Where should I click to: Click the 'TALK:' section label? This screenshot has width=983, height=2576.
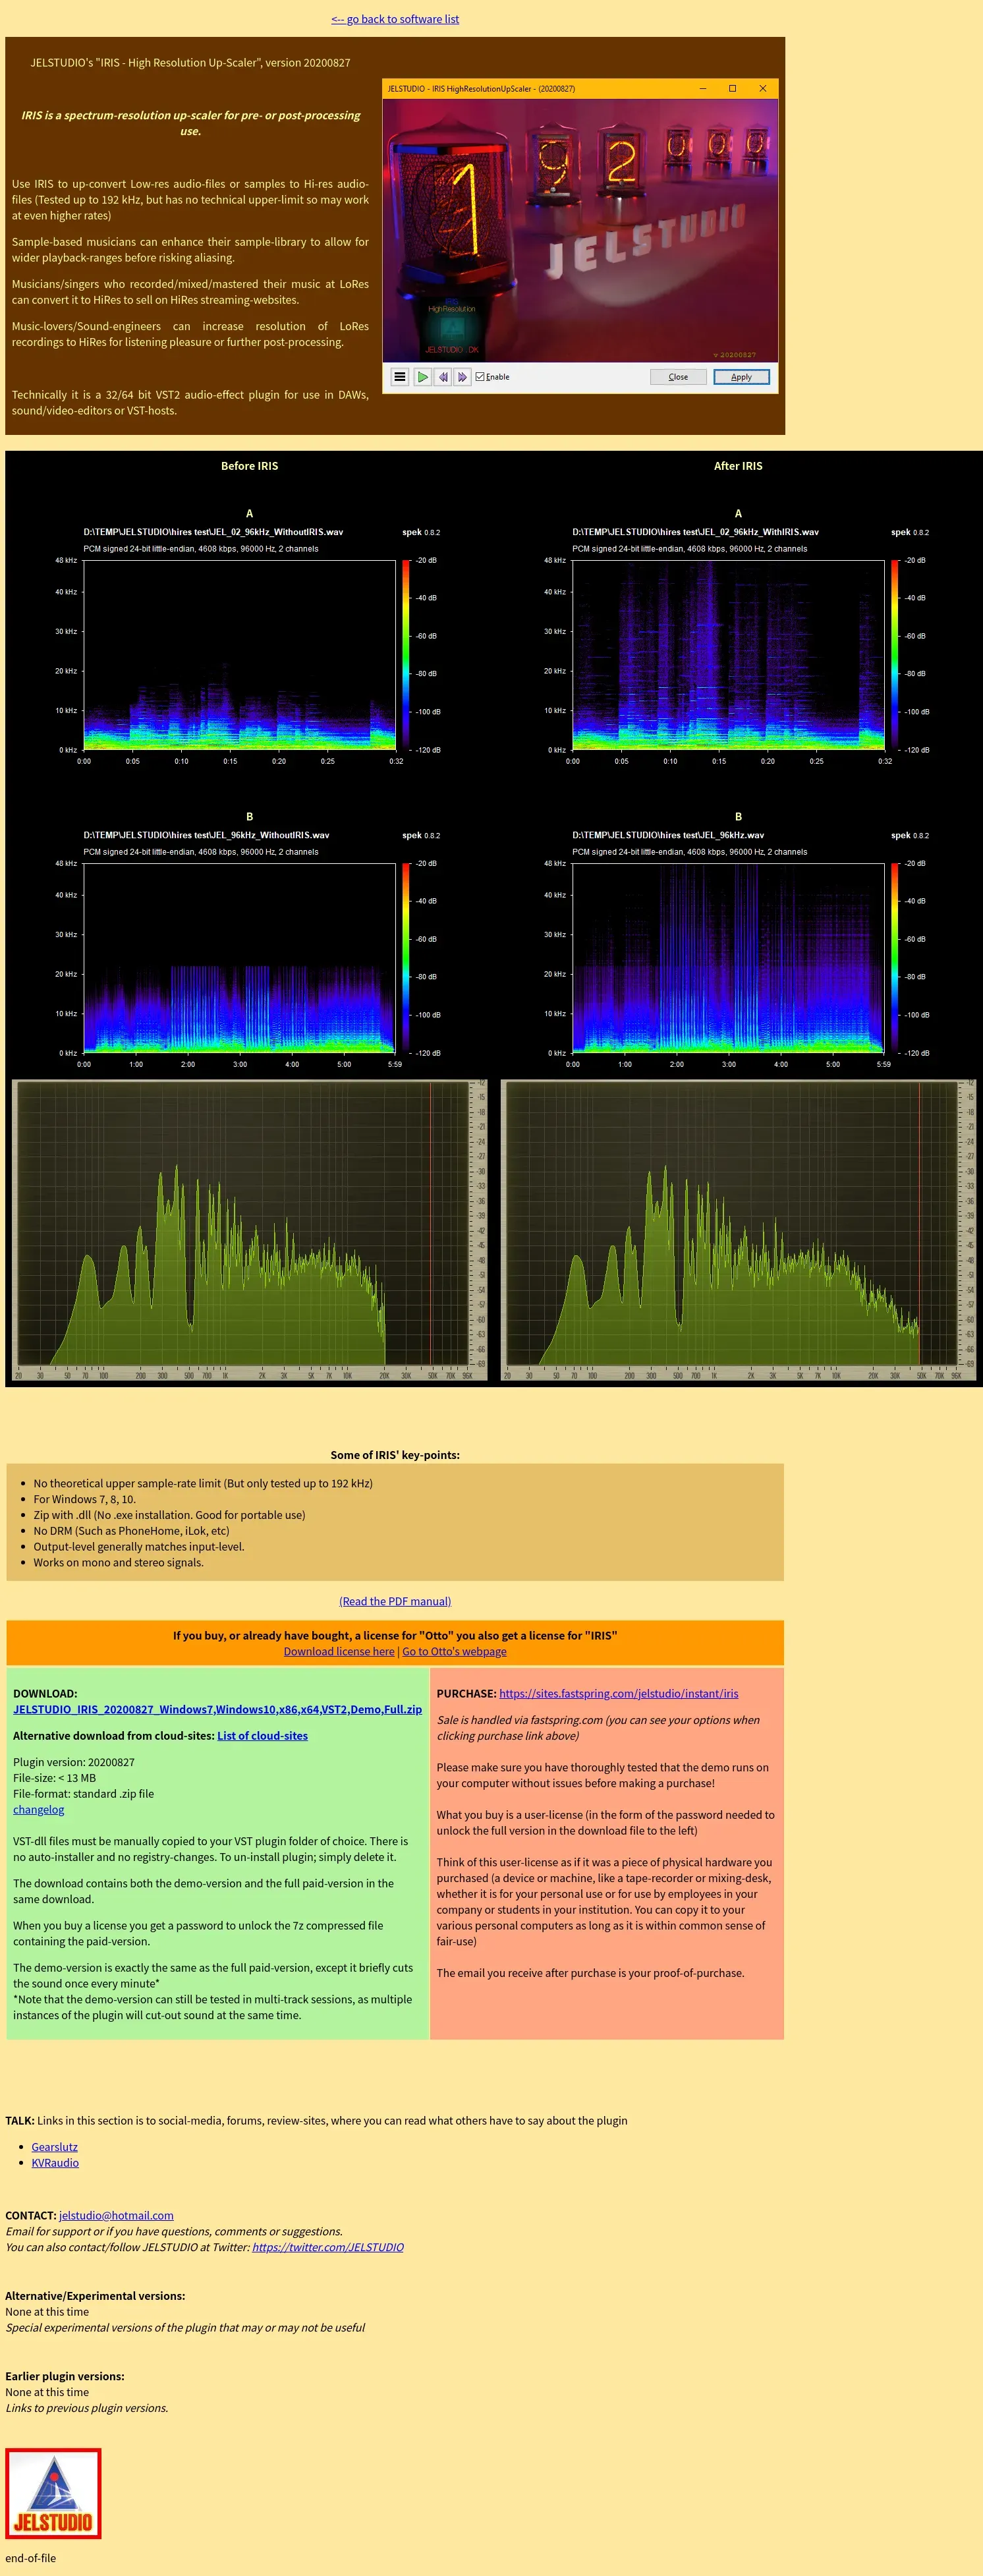[x=20, y=2120]
